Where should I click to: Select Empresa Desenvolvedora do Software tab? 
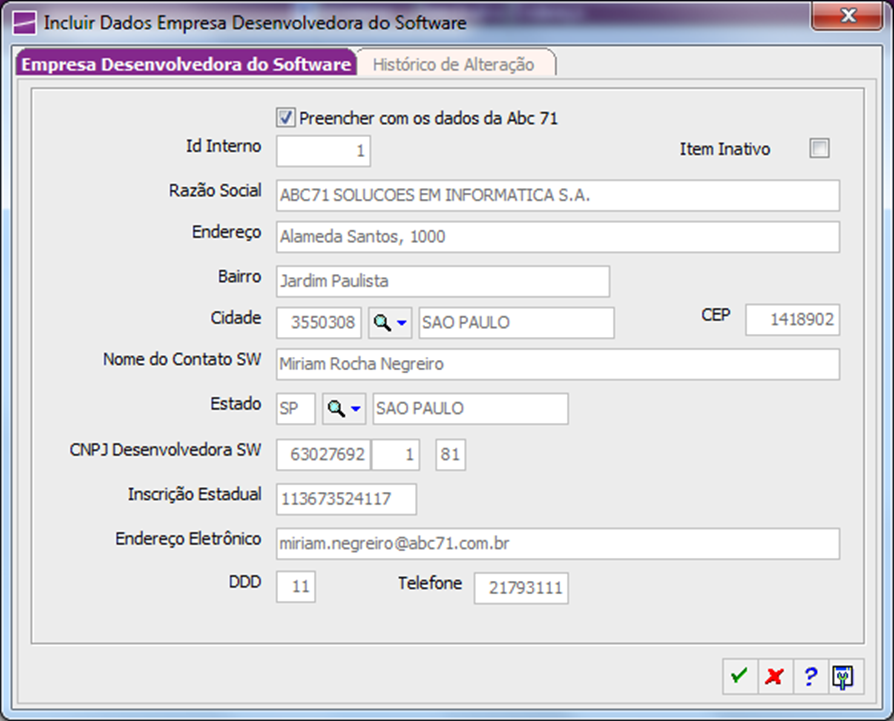coord(186,63)
